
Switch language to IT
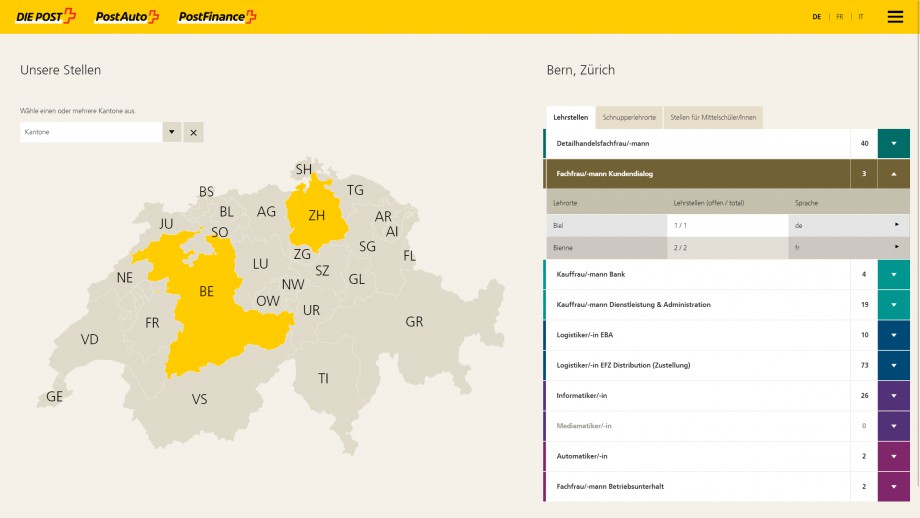click(861, 17)
